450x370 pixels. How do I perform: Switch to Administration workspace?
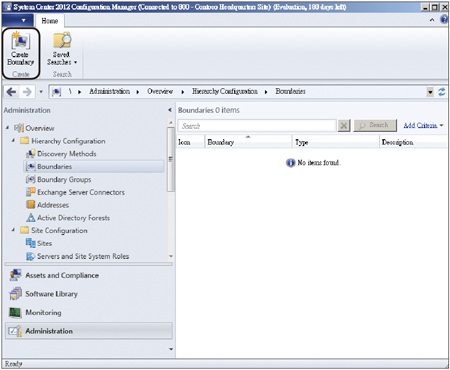[x=89, y=331]
